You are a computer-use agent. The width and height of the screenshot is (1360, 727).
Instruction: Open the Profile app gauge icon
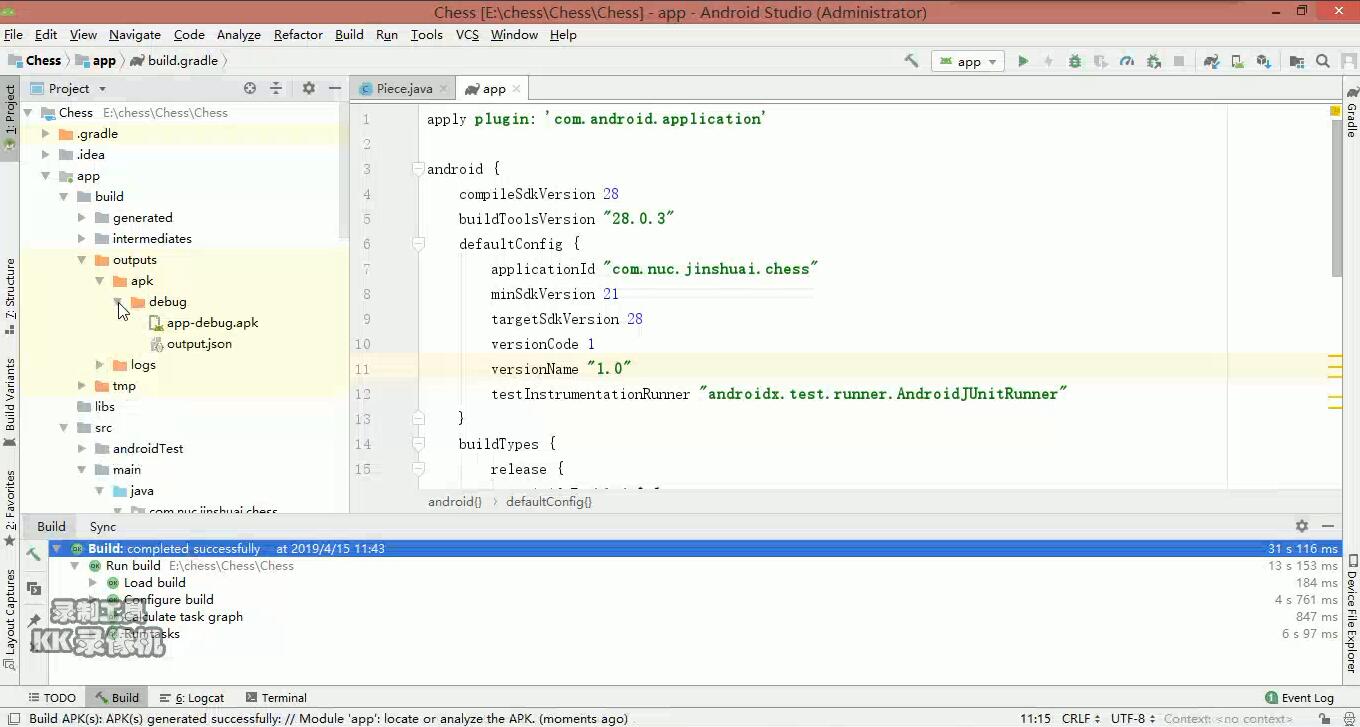pyautogui.click(x=1127, y=61)
